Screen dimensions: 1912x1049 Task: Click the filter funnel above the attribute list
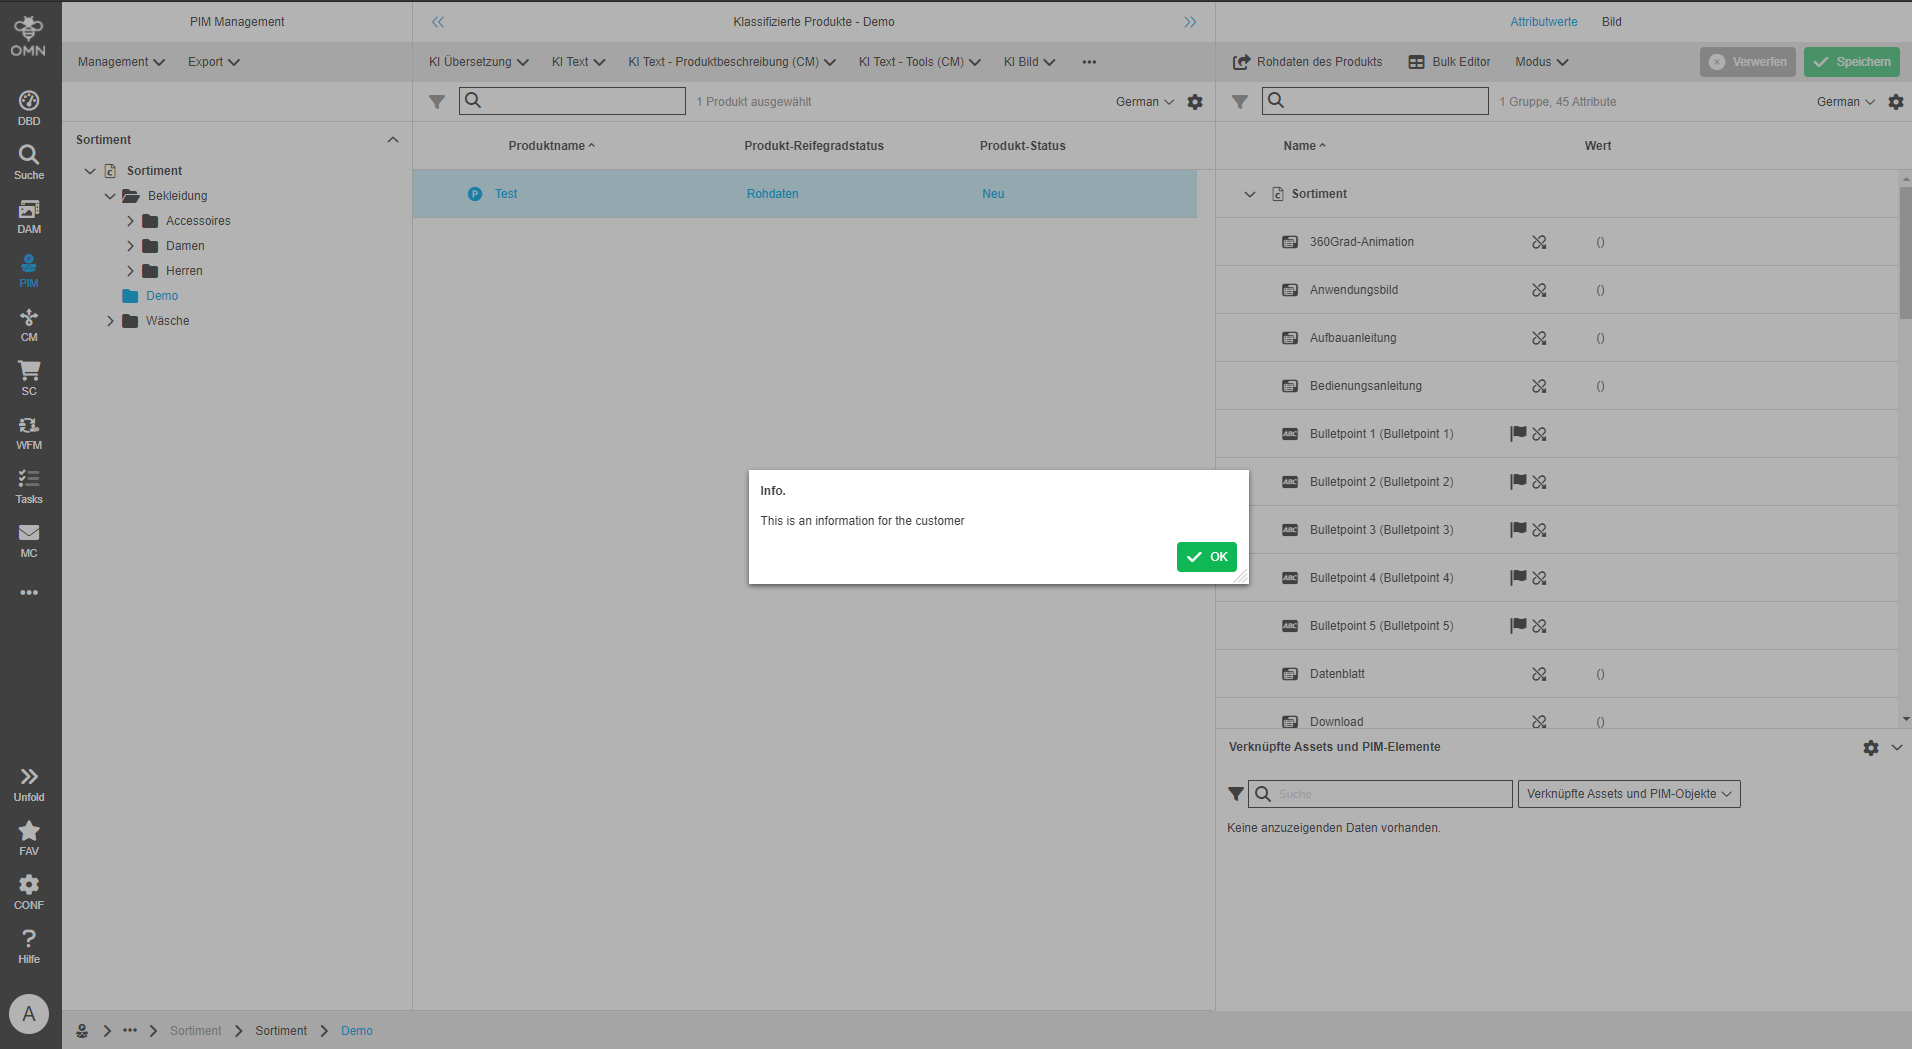click(x=1240, y=101)
